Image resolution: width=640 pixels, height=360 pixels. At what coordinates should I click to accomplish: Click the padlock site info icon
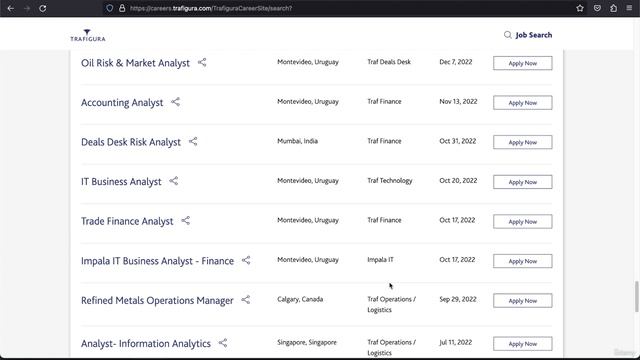point(122,8)
